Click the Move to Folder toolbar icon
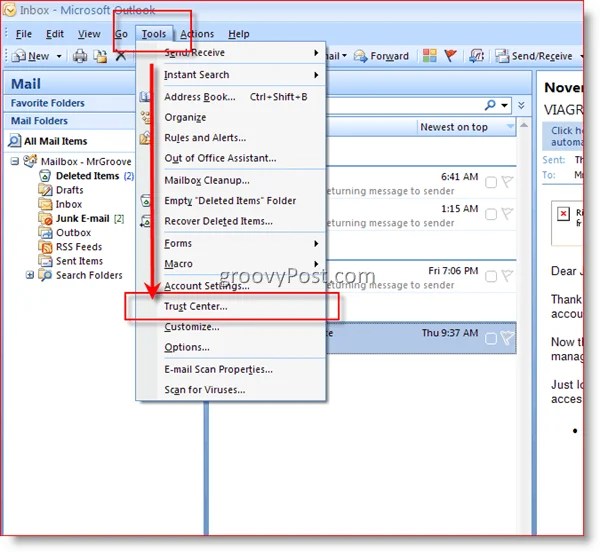 (x=100, y=56)
